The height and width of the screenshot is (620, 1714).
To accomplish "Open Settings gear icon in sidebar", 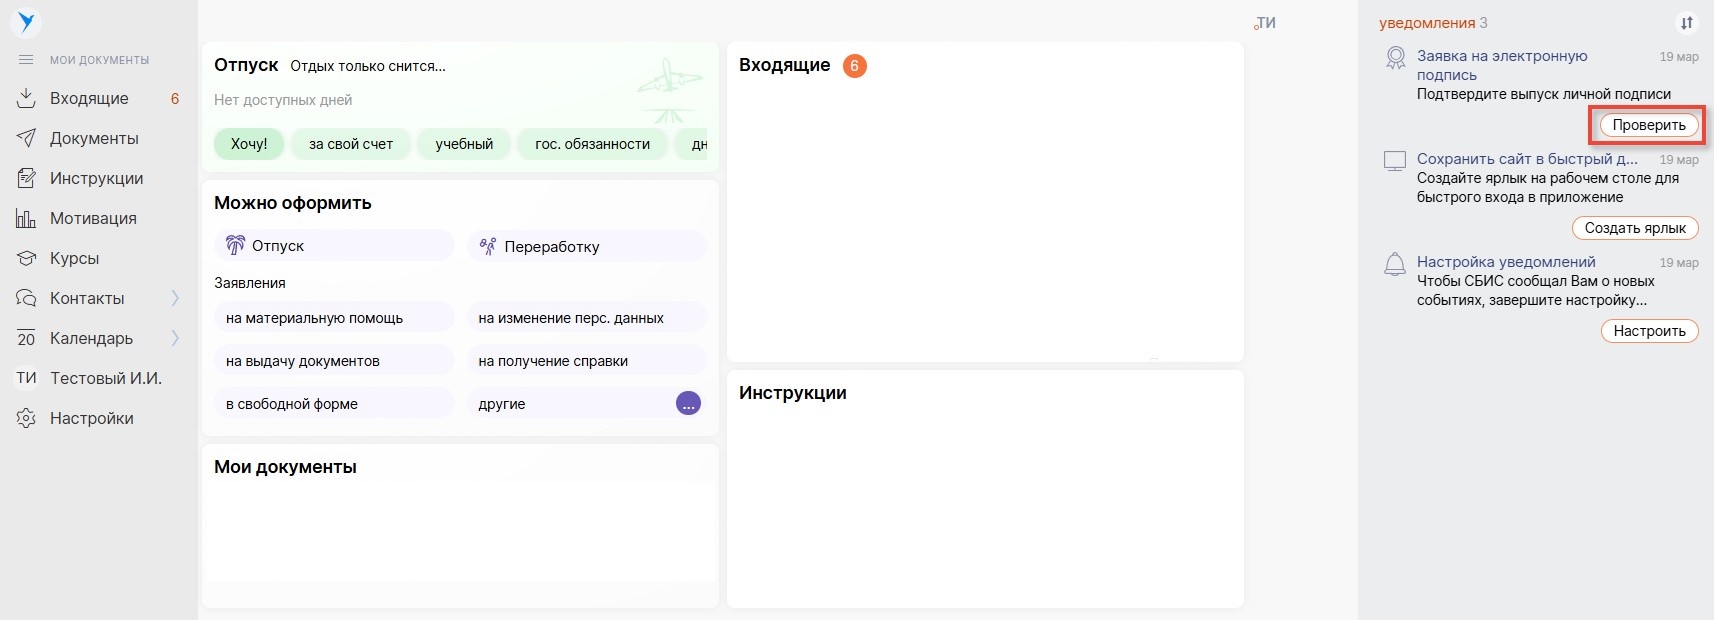I will click(26, 418).
